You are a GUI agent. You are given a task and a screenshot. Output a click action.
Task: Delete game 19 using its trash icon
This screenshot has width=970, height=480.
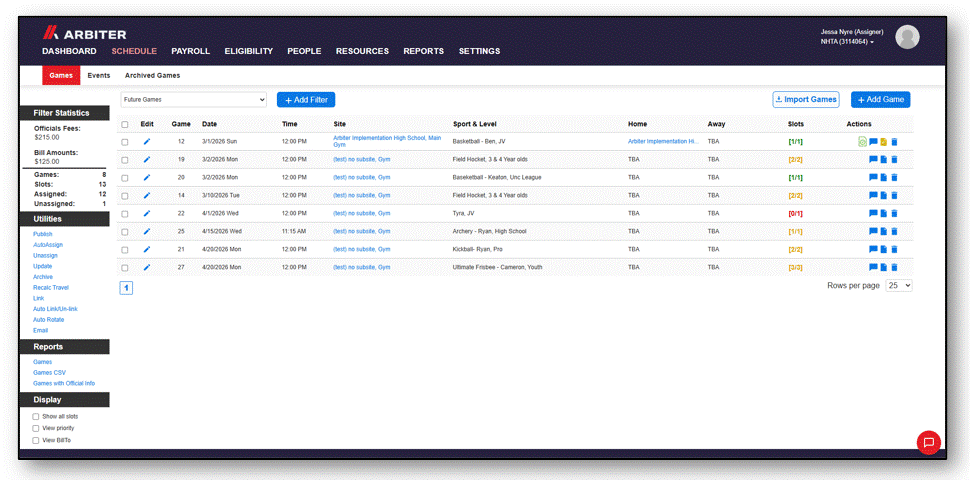coord(894,160)
